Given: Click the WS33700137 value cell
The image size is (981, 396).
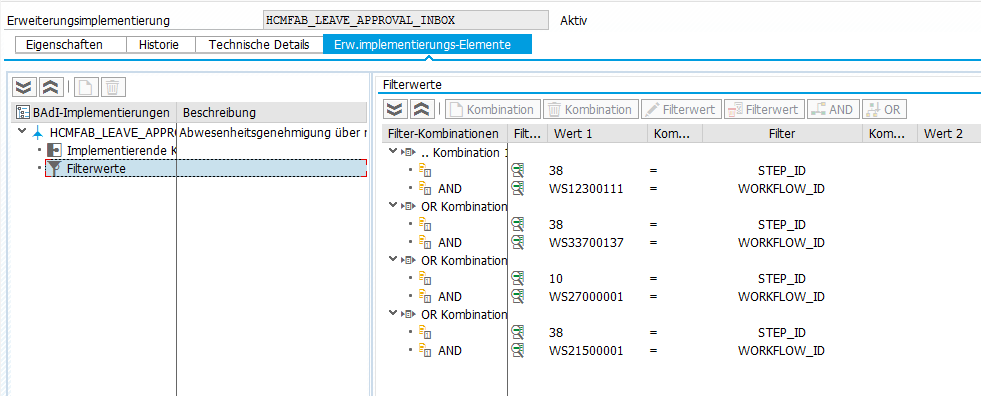Looking at the screenshot, I should [586, 243].
